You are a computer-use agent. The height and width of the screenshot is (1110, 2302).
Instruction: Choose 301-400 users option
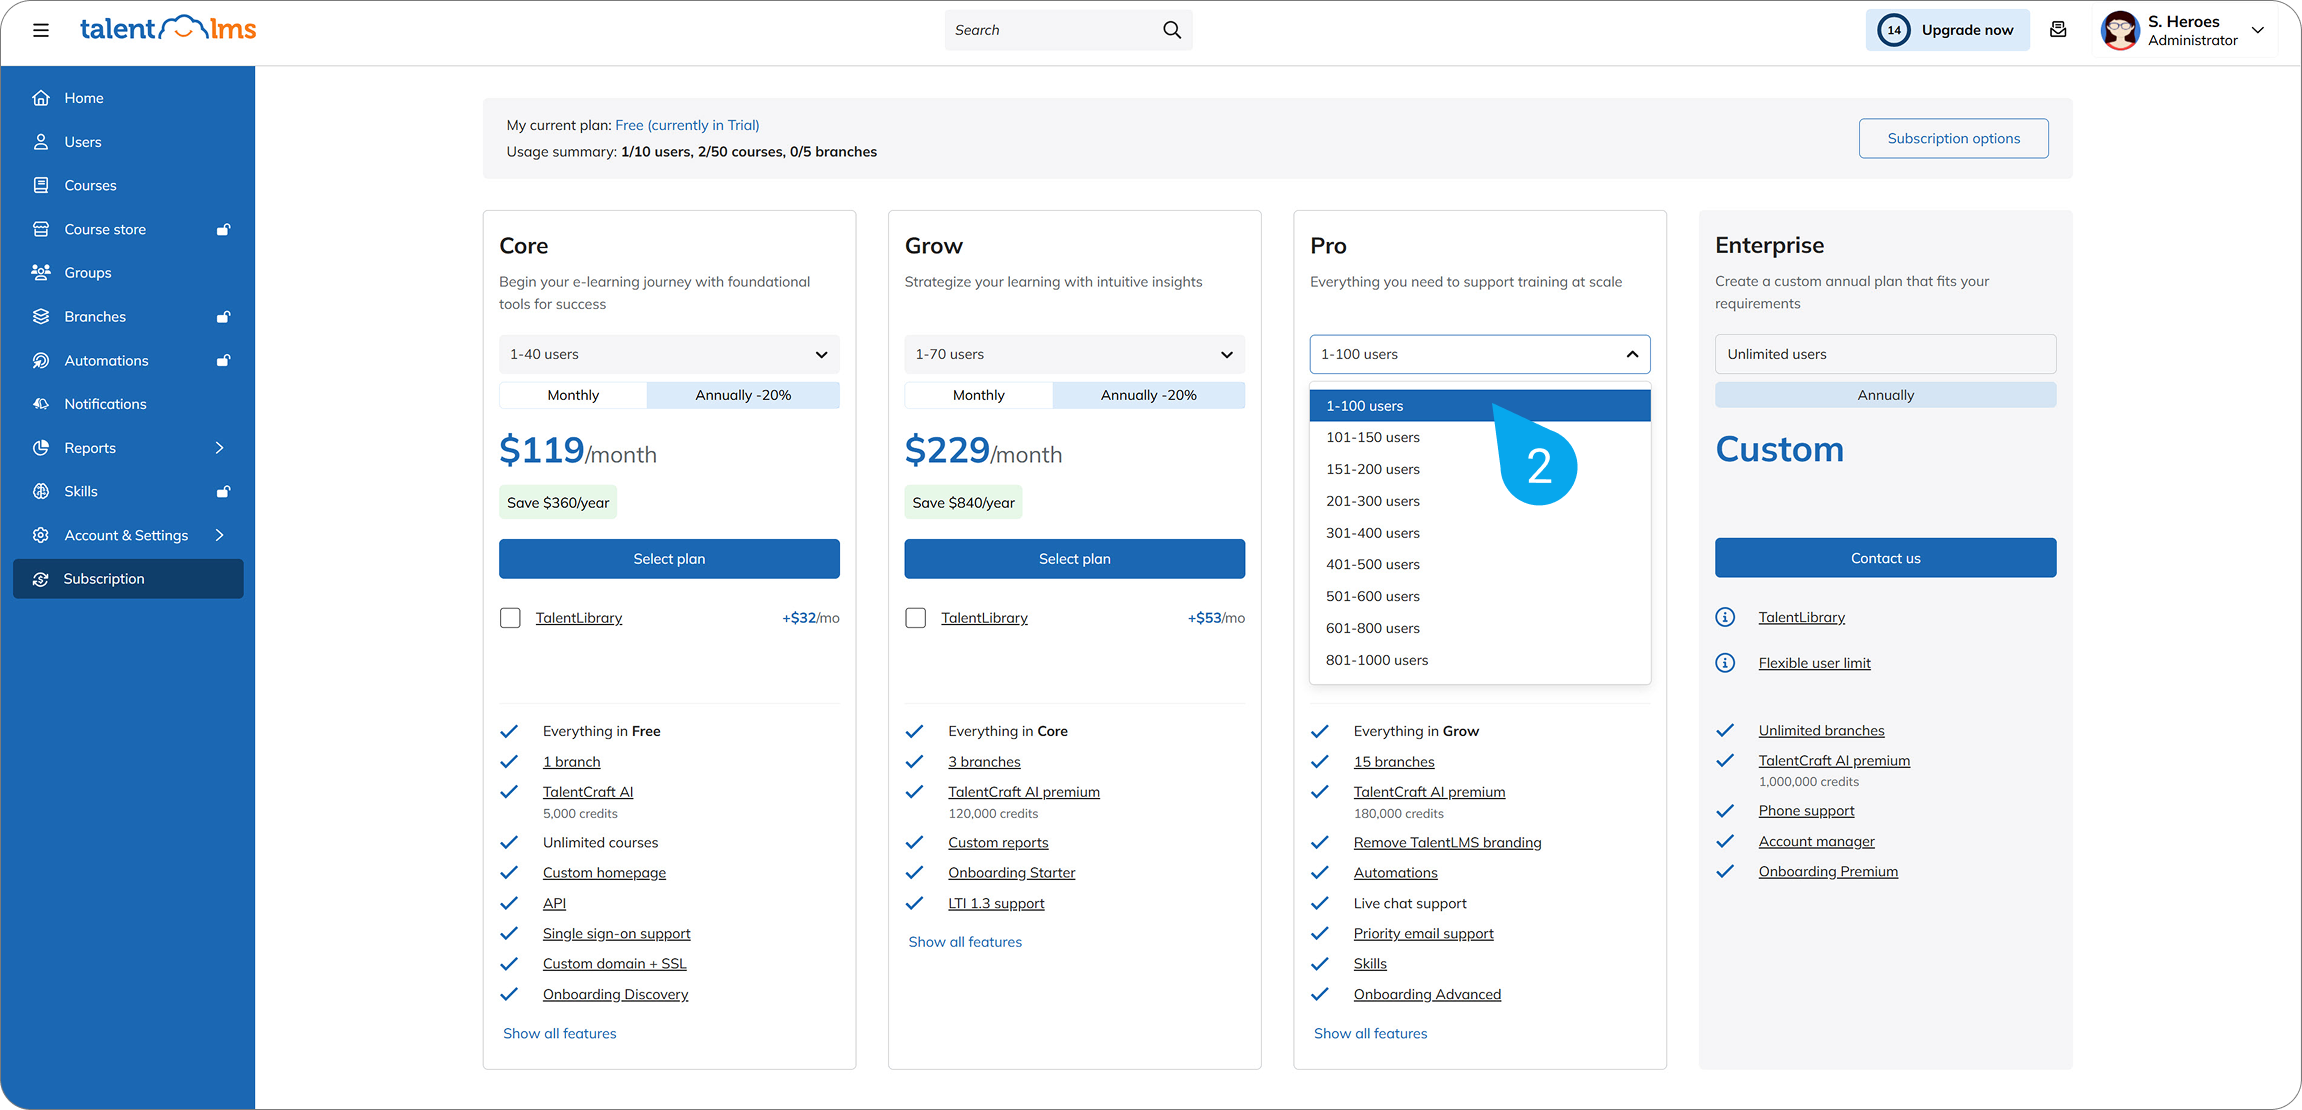1480,533
